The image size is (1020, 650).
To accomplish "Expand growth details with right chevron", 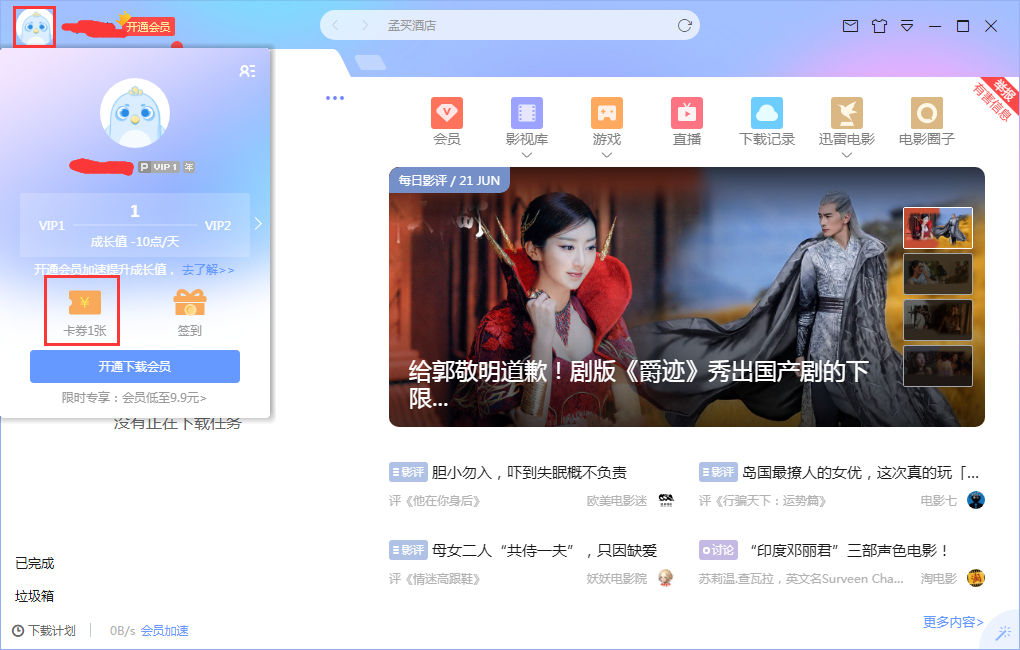I will (258, 224).
